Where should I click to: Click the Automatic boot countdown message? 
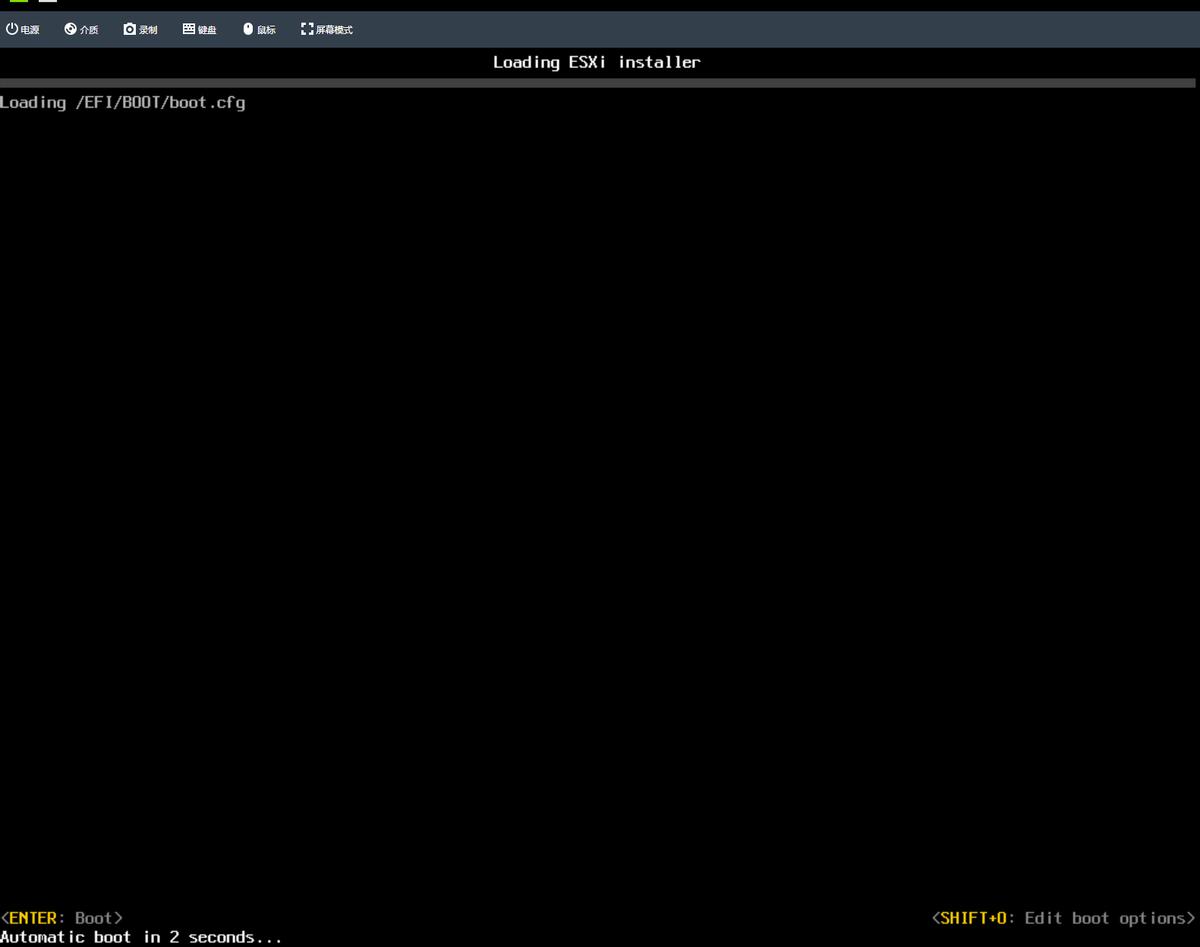(140, 936)
